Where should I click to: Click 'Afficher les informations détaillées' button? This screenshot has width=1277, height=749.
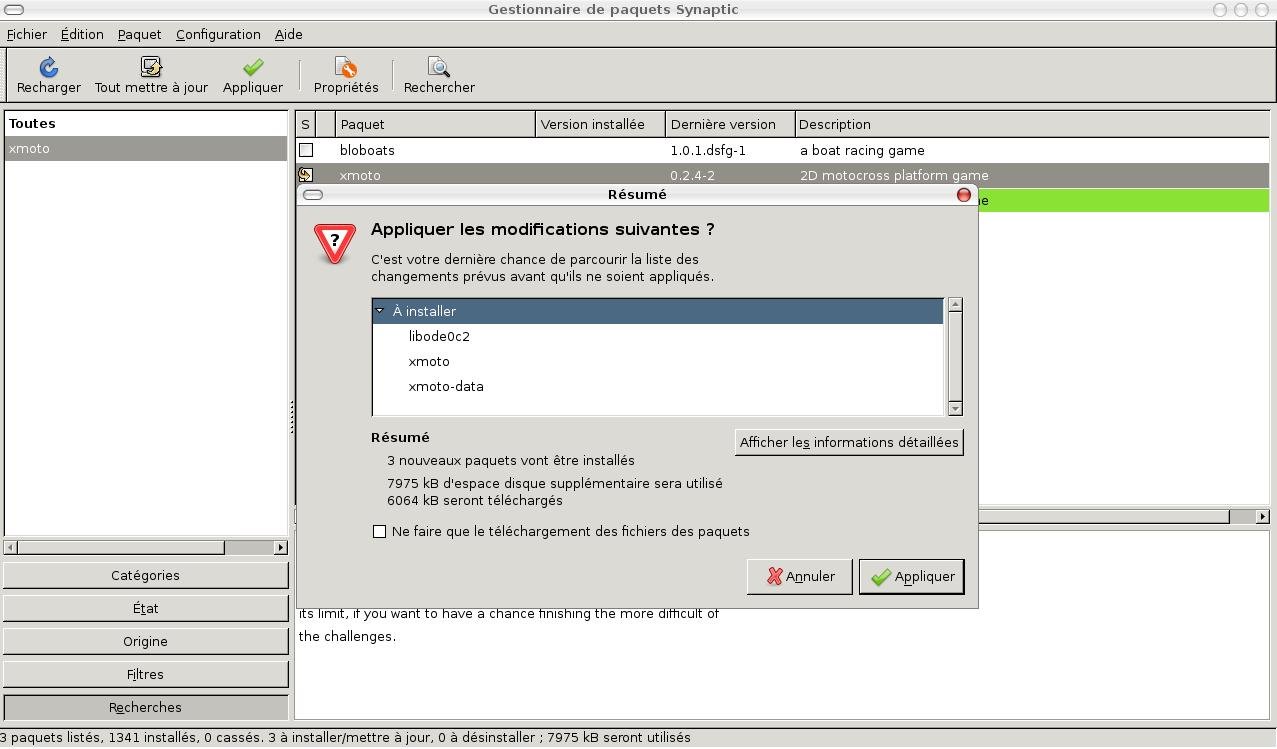click(849, 442)
